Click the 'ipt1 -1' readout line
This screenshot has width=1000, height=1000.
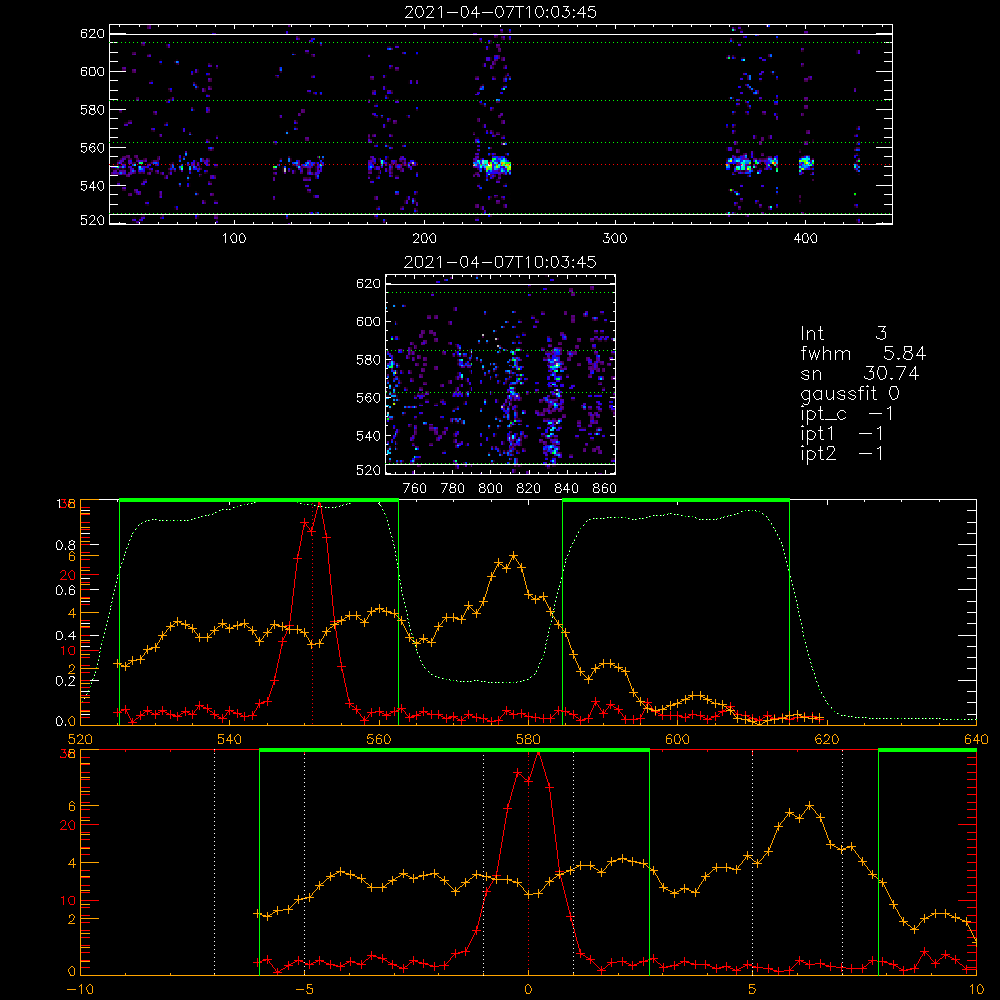tap(841, 434)
